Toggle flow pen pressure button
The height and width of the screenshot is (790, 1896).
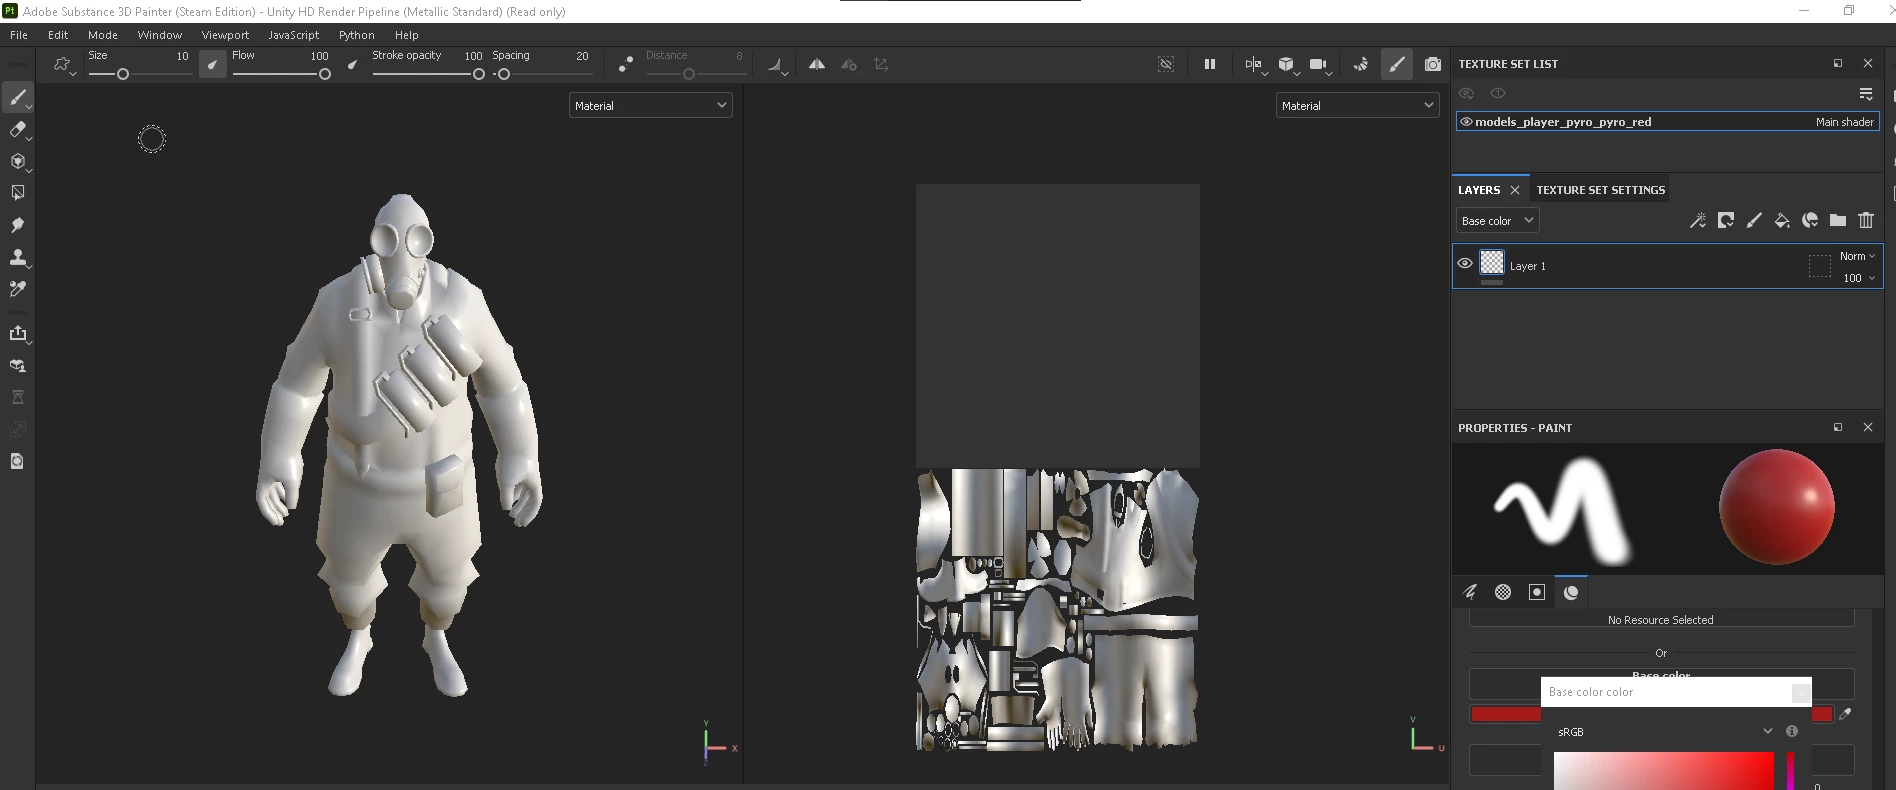pyautogui.click(x=352, y=64)
